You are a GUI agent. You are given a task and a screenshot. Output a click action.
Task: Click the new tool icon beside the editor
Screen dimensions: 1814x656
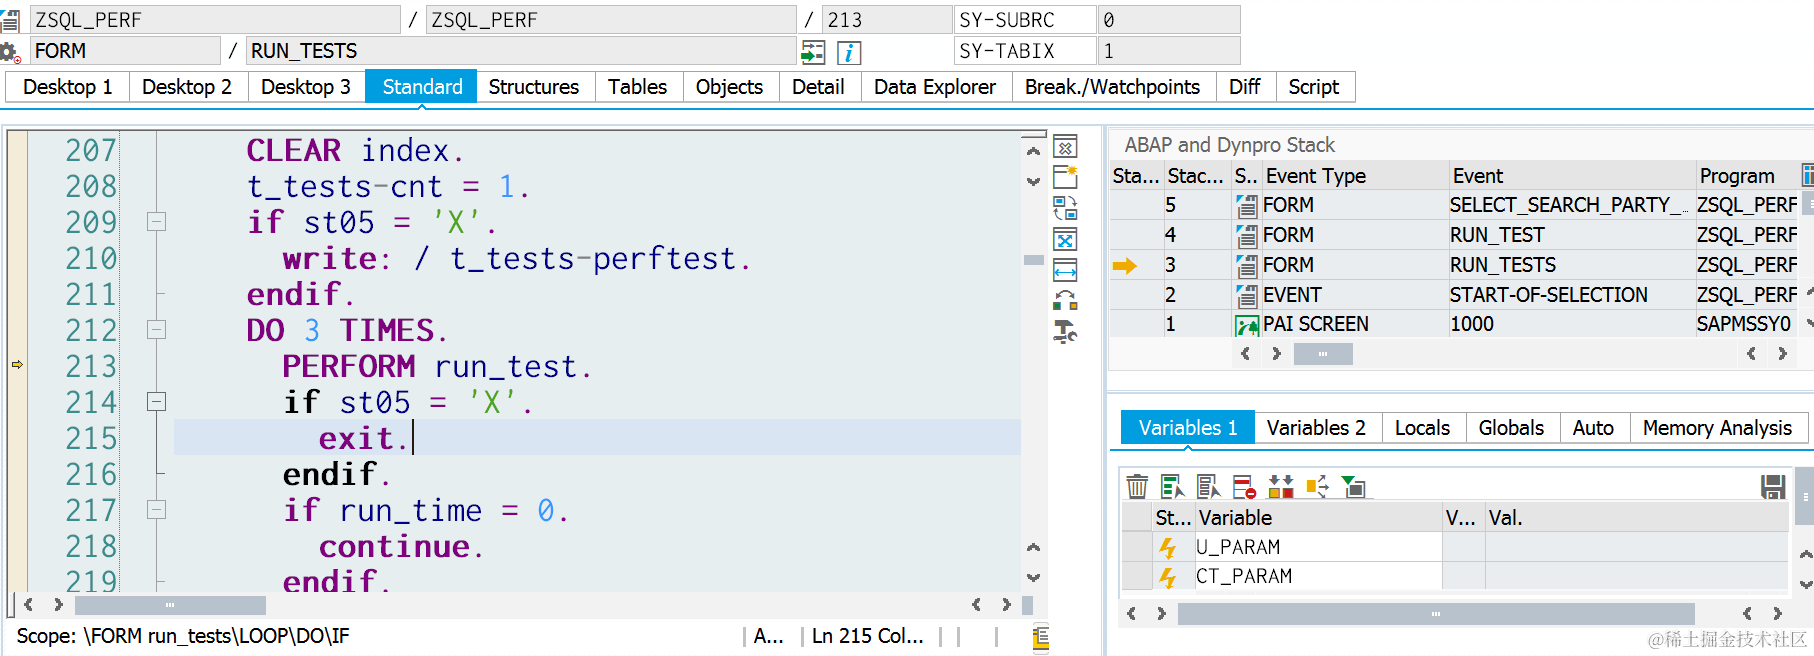pos(1066,178)
